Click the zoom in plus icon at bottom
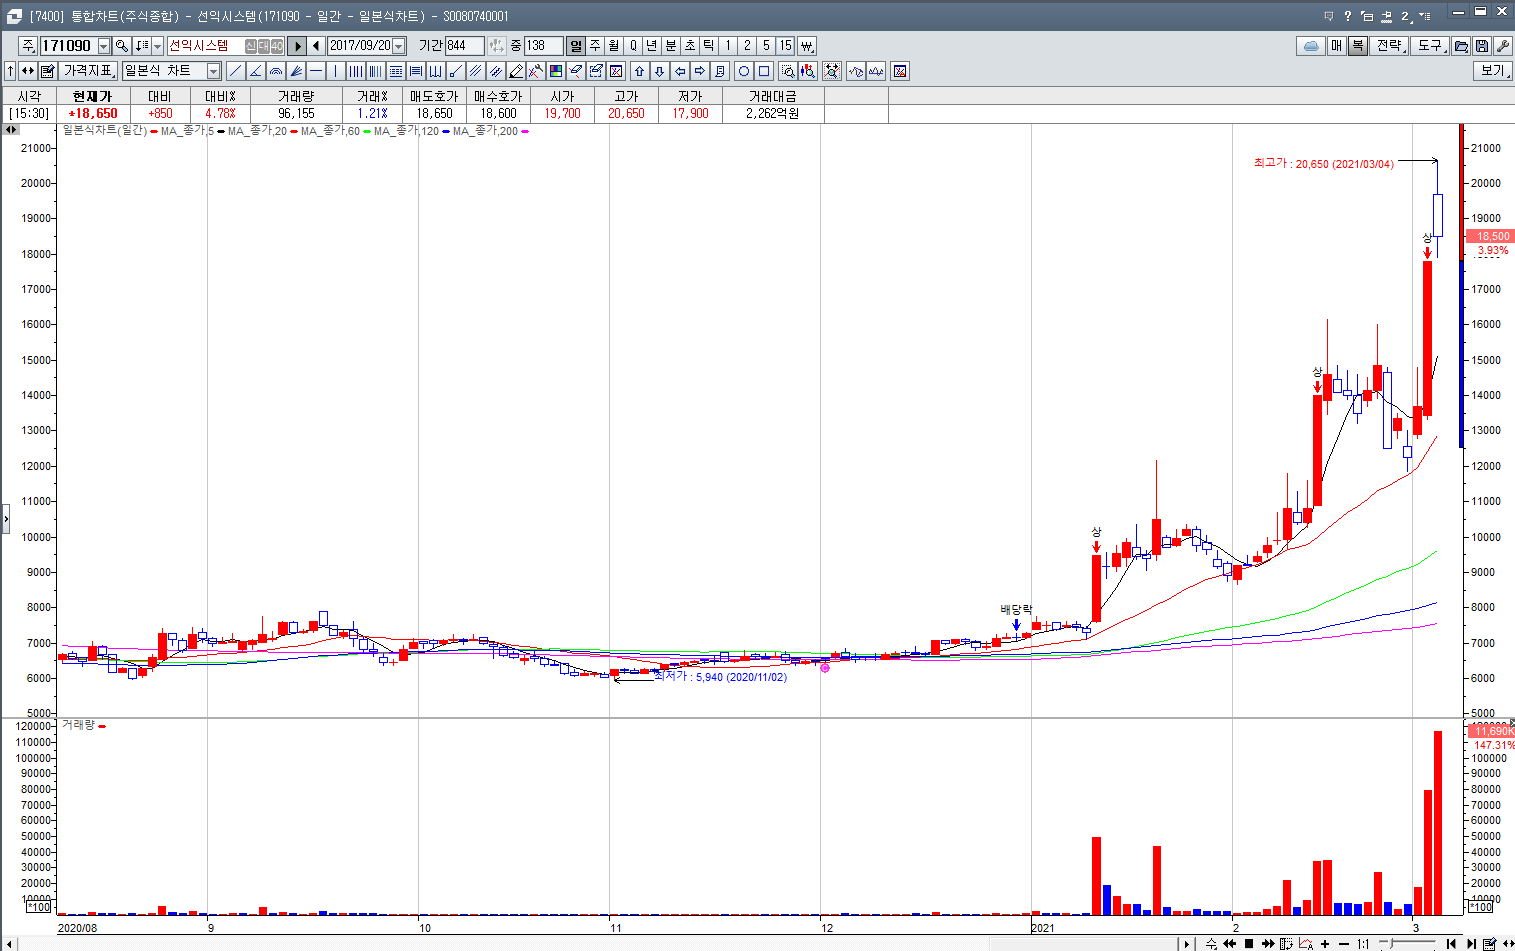This screenshot has height=951, width=1515. [x=1325, y=943]
